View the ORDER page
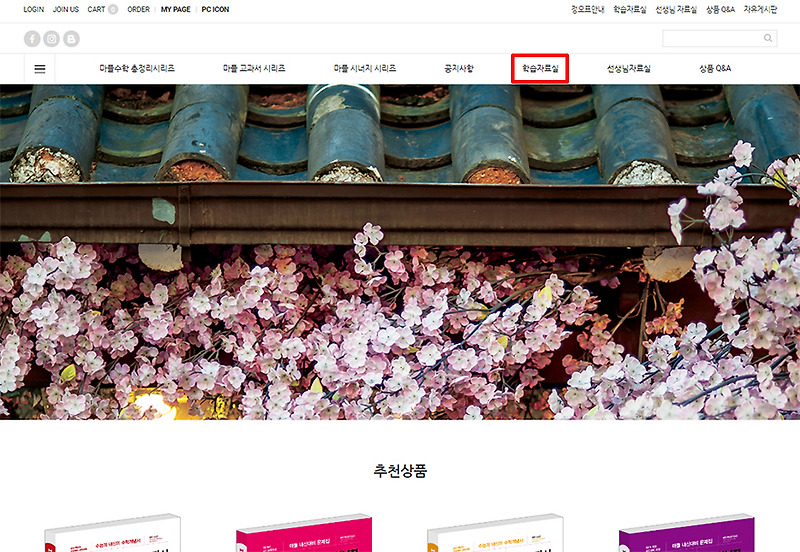 (138, 9)
